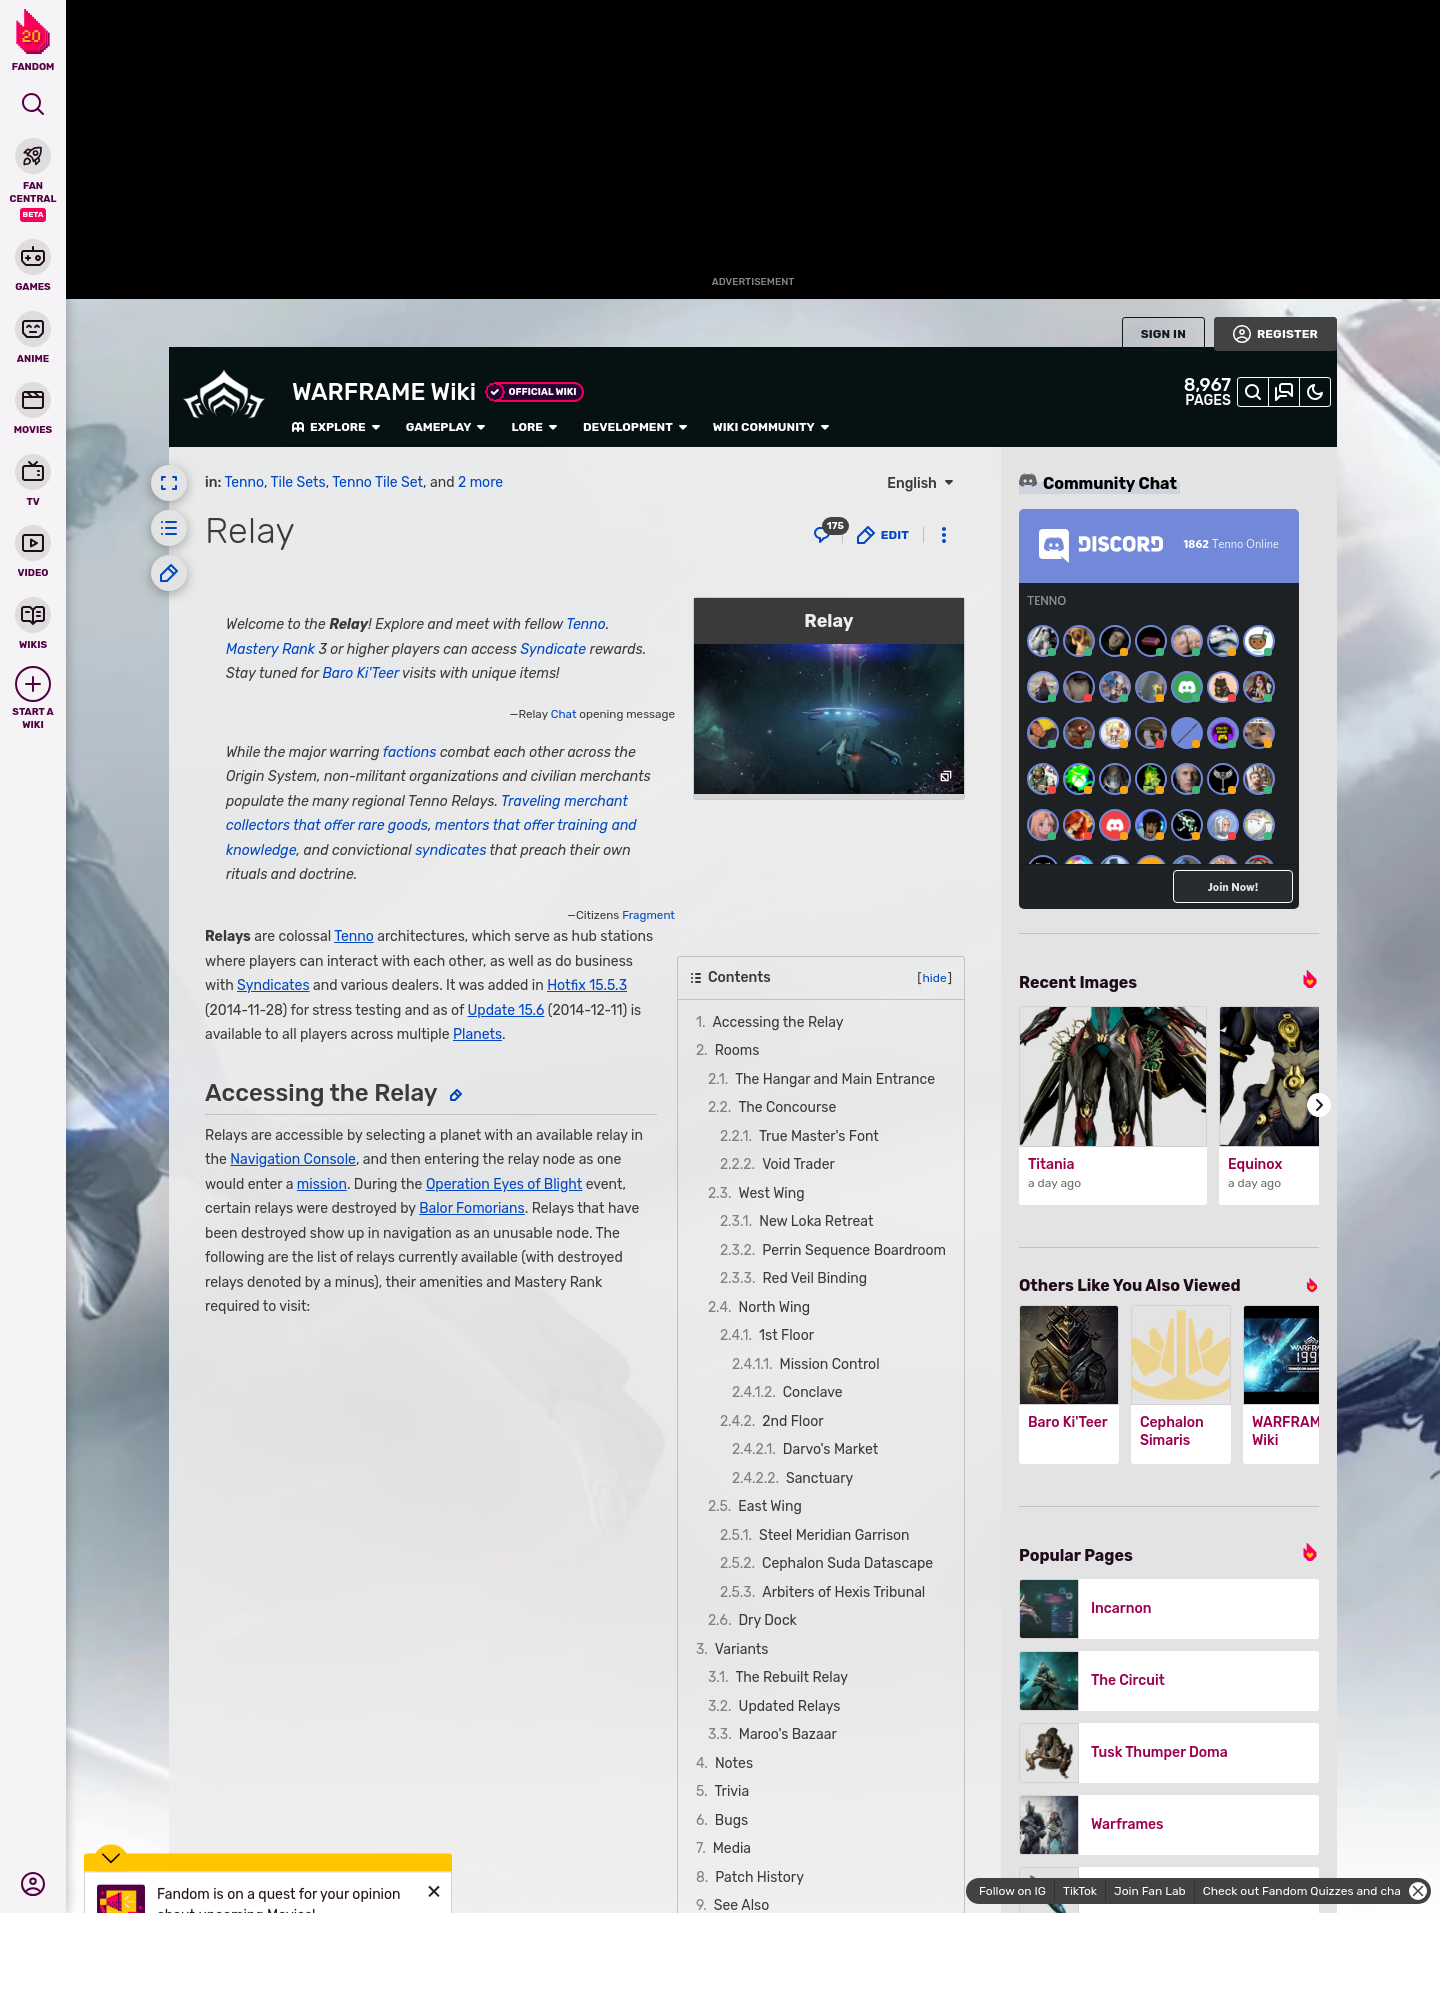Collapse the Fandom survey banner
Screen dimensions: 1440x2000
click(111, 1857)
